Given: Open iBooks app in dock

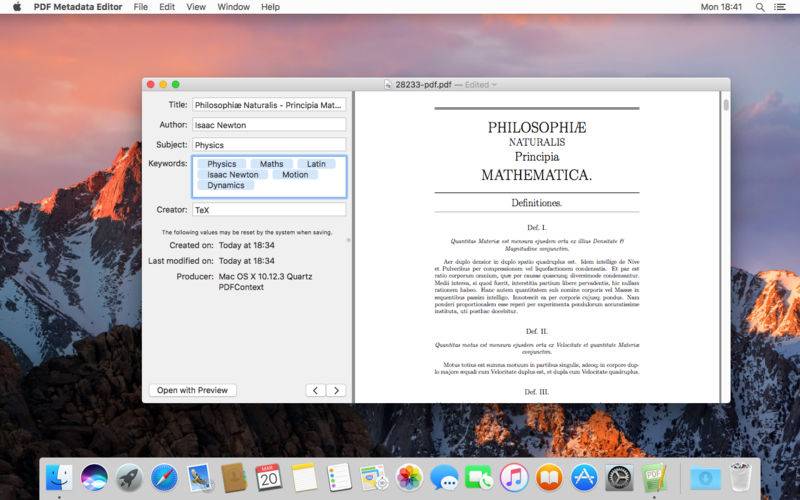Looking at the screenshot, I should [549, 478].
